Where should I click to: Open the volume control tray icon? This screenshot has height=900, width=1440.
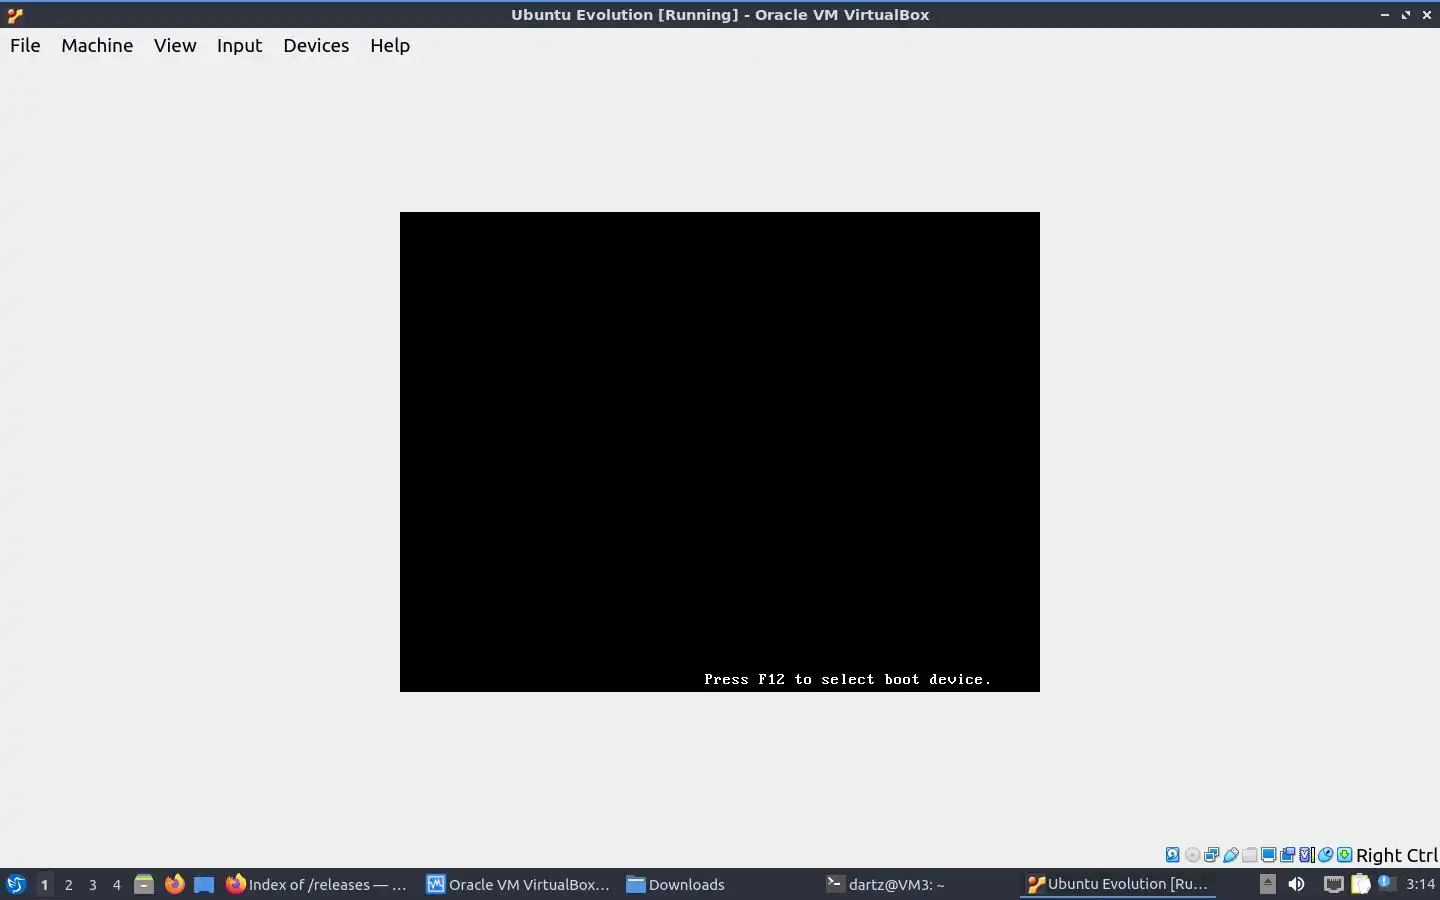tap(1296, 884)
